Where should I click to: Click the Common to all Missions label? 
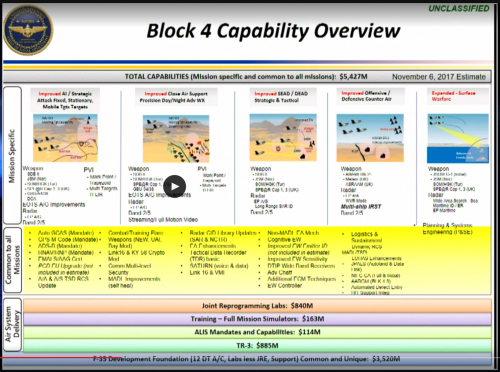tap(13, 260)
